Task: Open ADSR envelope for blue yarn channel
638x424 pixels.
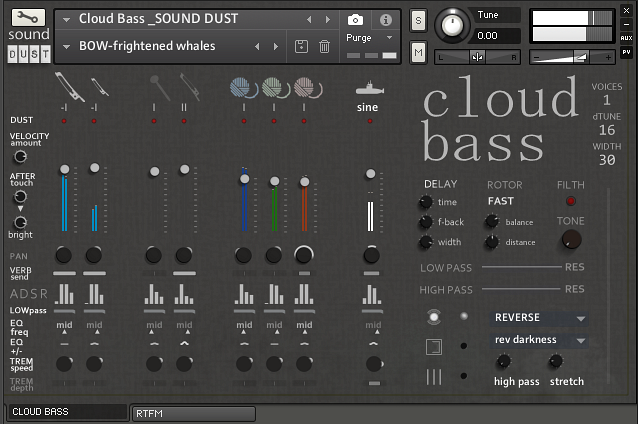Action: 244,294
